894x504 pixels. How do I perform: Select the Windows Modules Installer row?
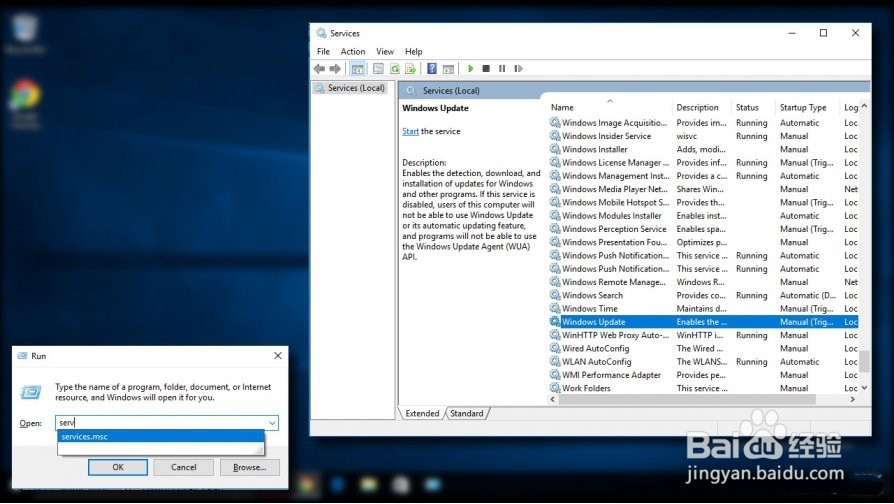[x=703, y=216]
